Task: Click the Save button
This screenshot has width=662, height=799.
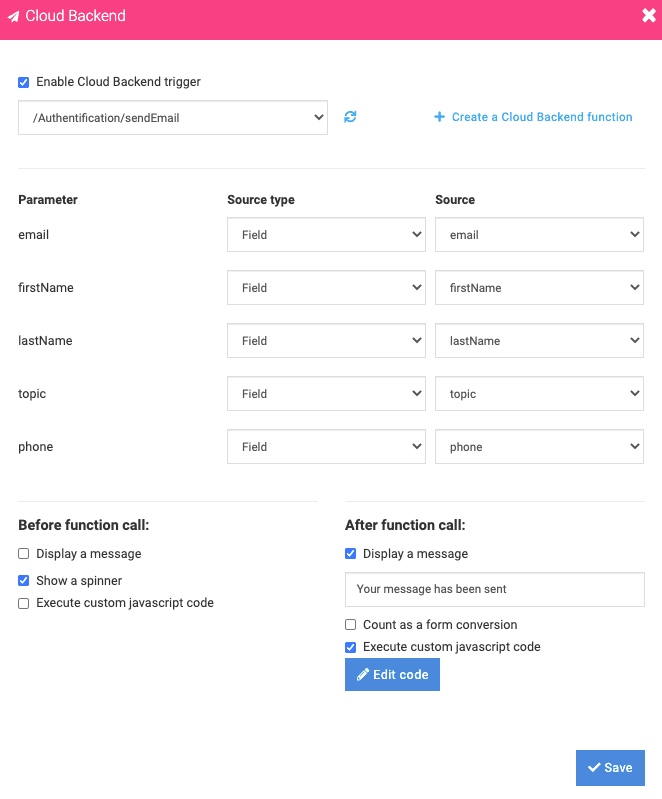Action: 610,768
